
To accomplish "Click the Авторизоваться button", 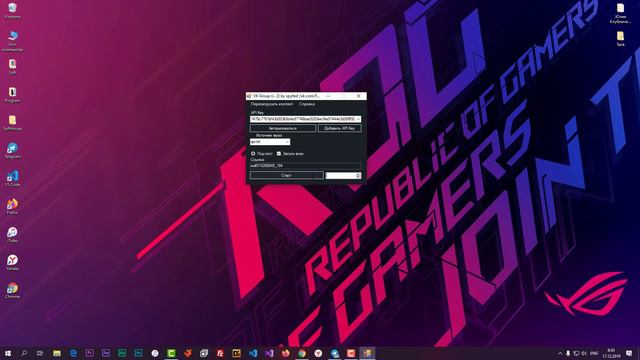I will coord(282,128).
